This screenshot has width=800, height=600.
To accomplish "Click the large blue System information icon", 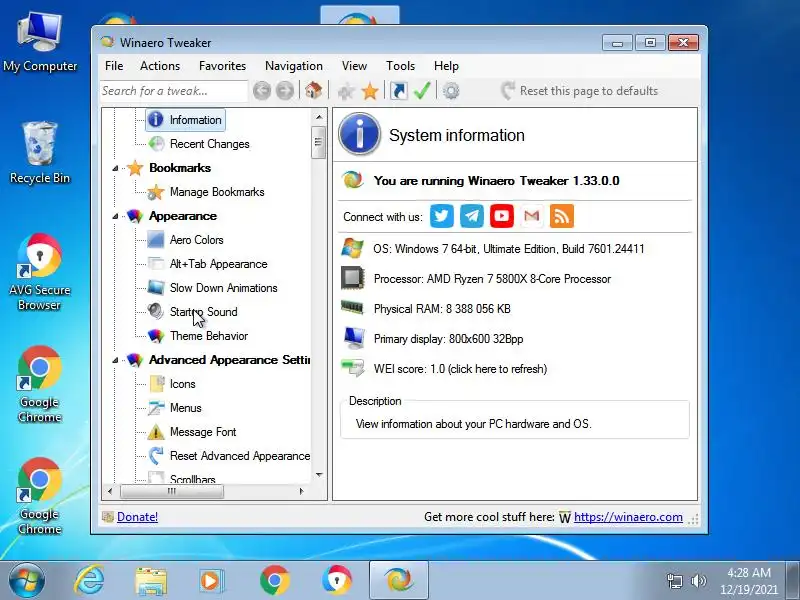I will click(359, 134).
